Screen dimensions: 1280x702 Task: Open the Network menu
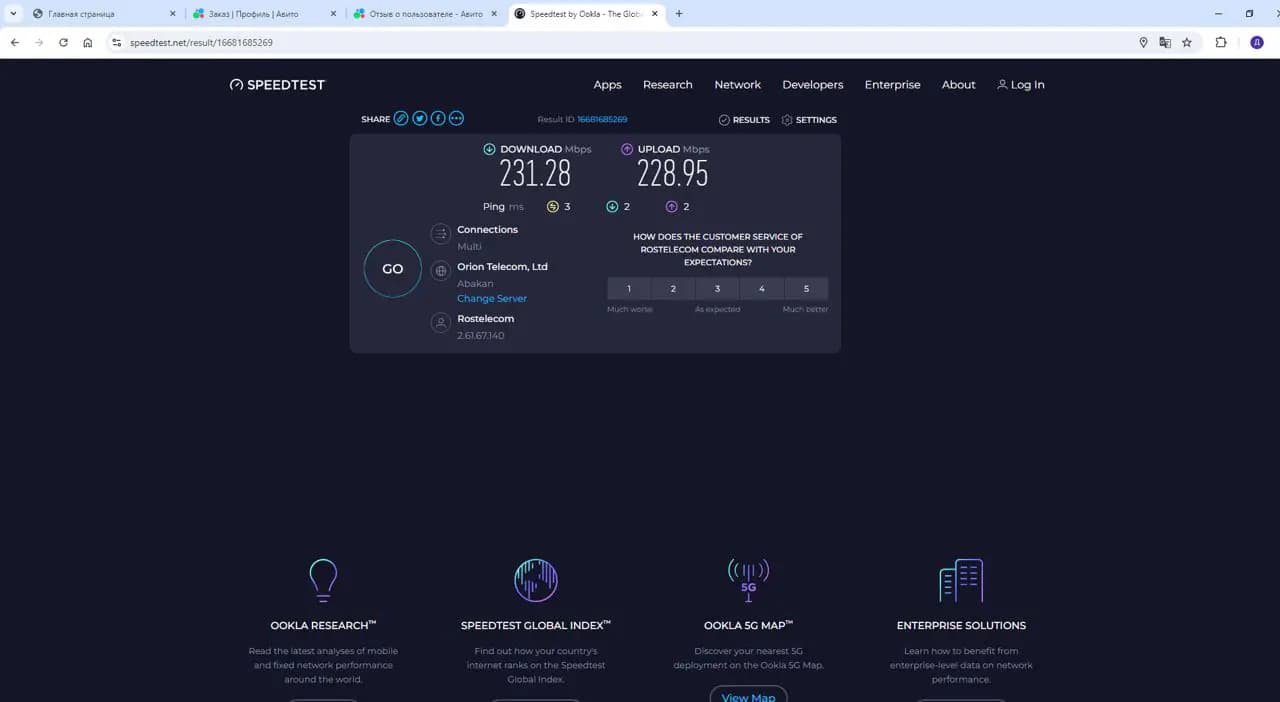(x=738, y=85)
